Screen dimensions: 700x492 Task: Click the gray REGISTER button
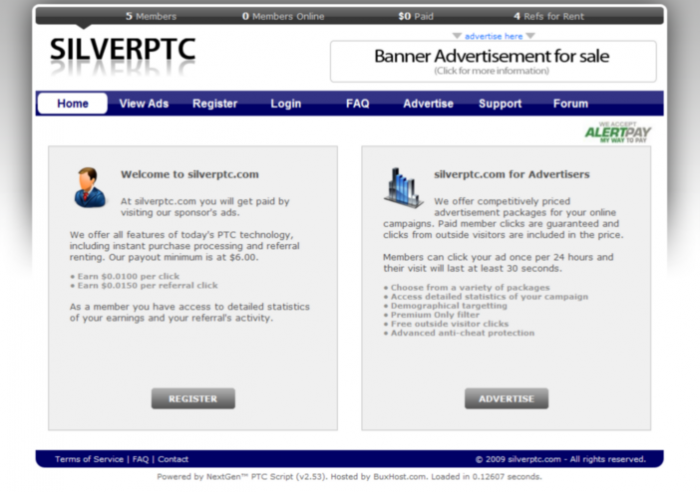tap(193, 398)
